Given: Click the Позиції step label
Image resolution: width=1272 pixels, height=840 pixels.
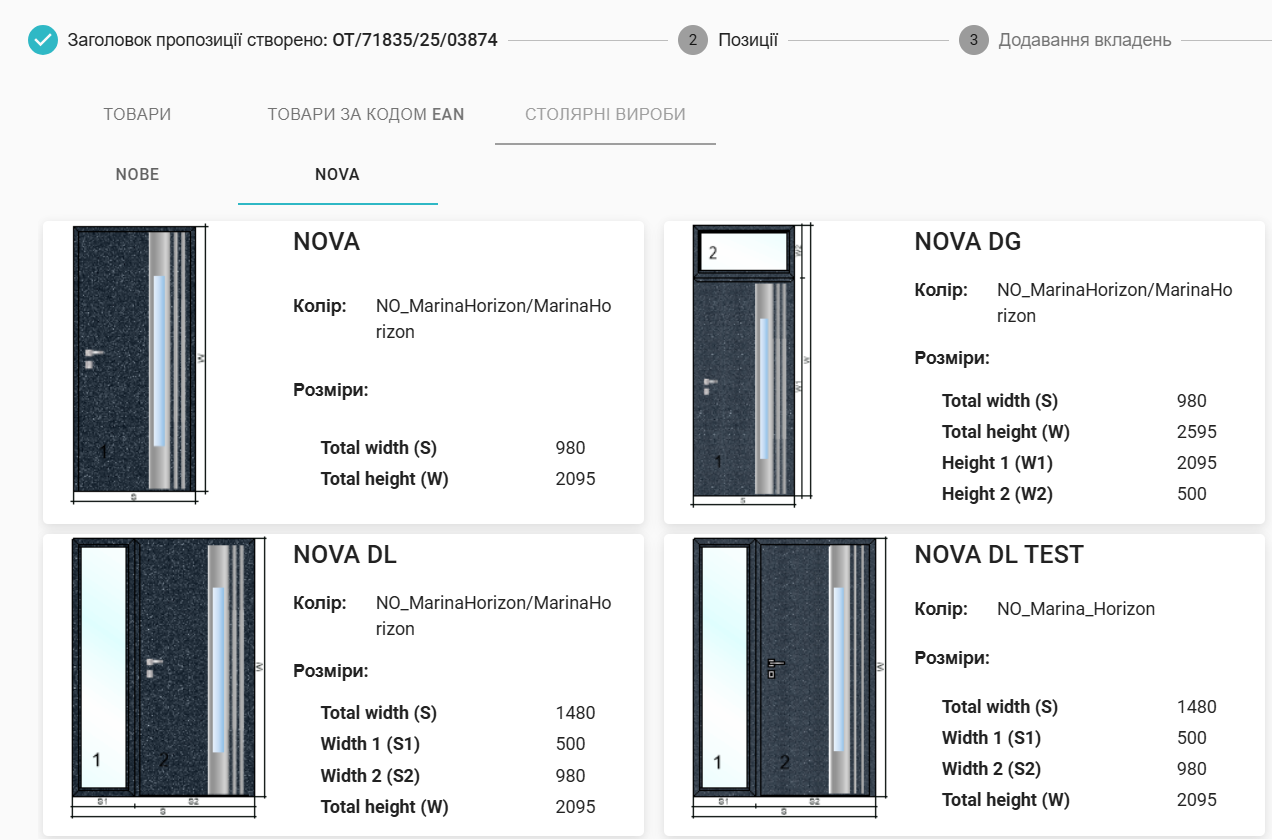Looking at the screenshot, I should point(747,41).
